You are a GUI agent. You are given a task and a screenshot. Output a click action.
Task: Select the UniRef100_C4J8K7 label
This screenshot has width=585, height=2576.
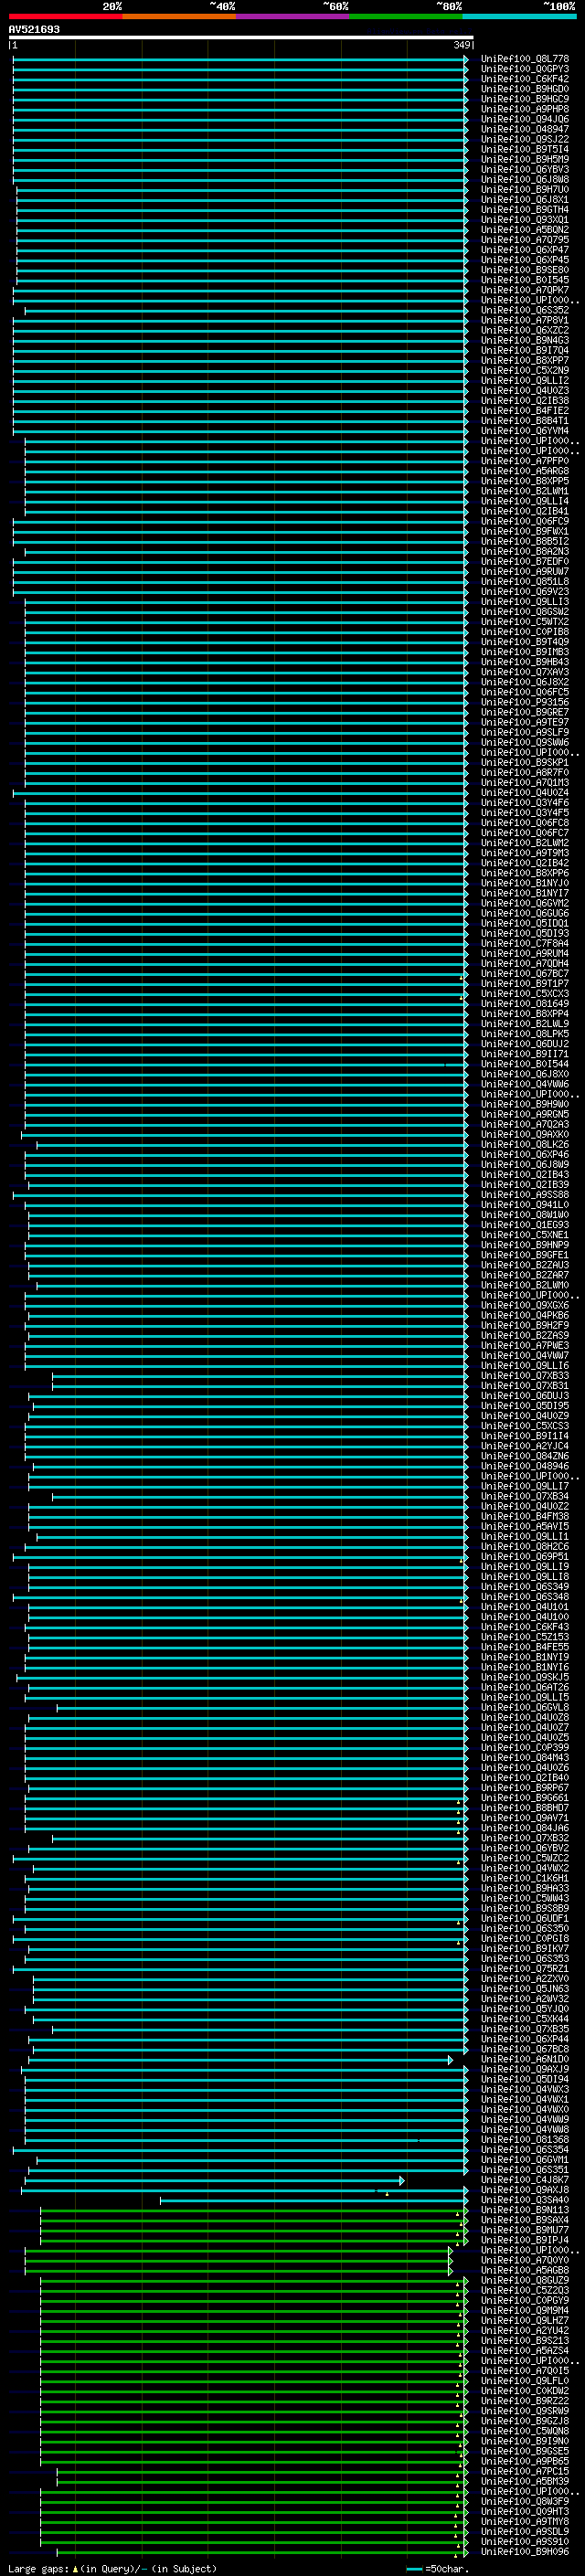point(525,2180)
